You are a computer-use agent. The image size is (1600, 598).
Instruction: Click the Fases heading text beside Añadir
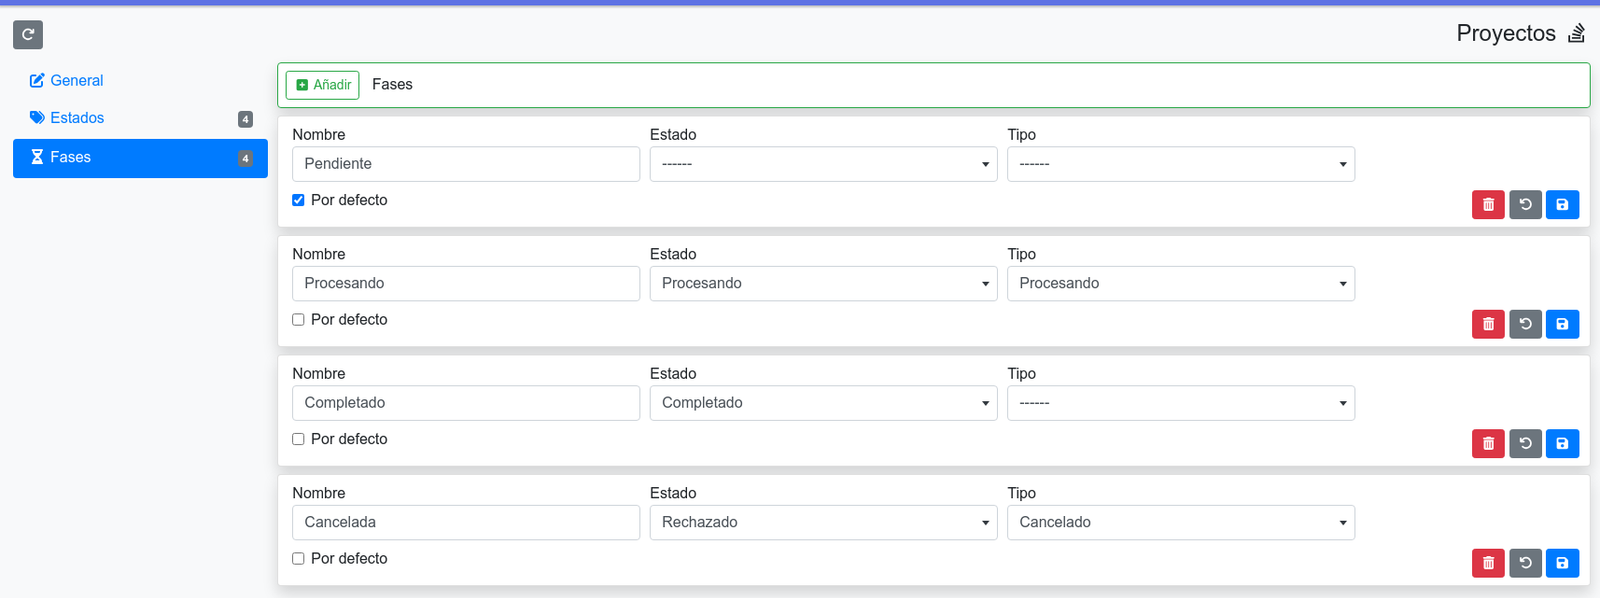click(392, 84)
